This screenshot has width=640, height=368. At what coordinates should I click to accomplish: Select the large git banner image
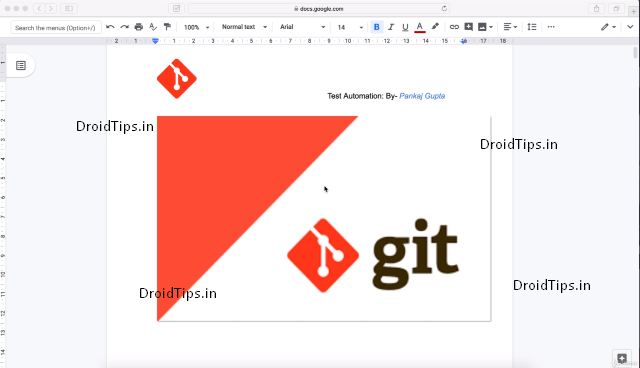point(324,219)
